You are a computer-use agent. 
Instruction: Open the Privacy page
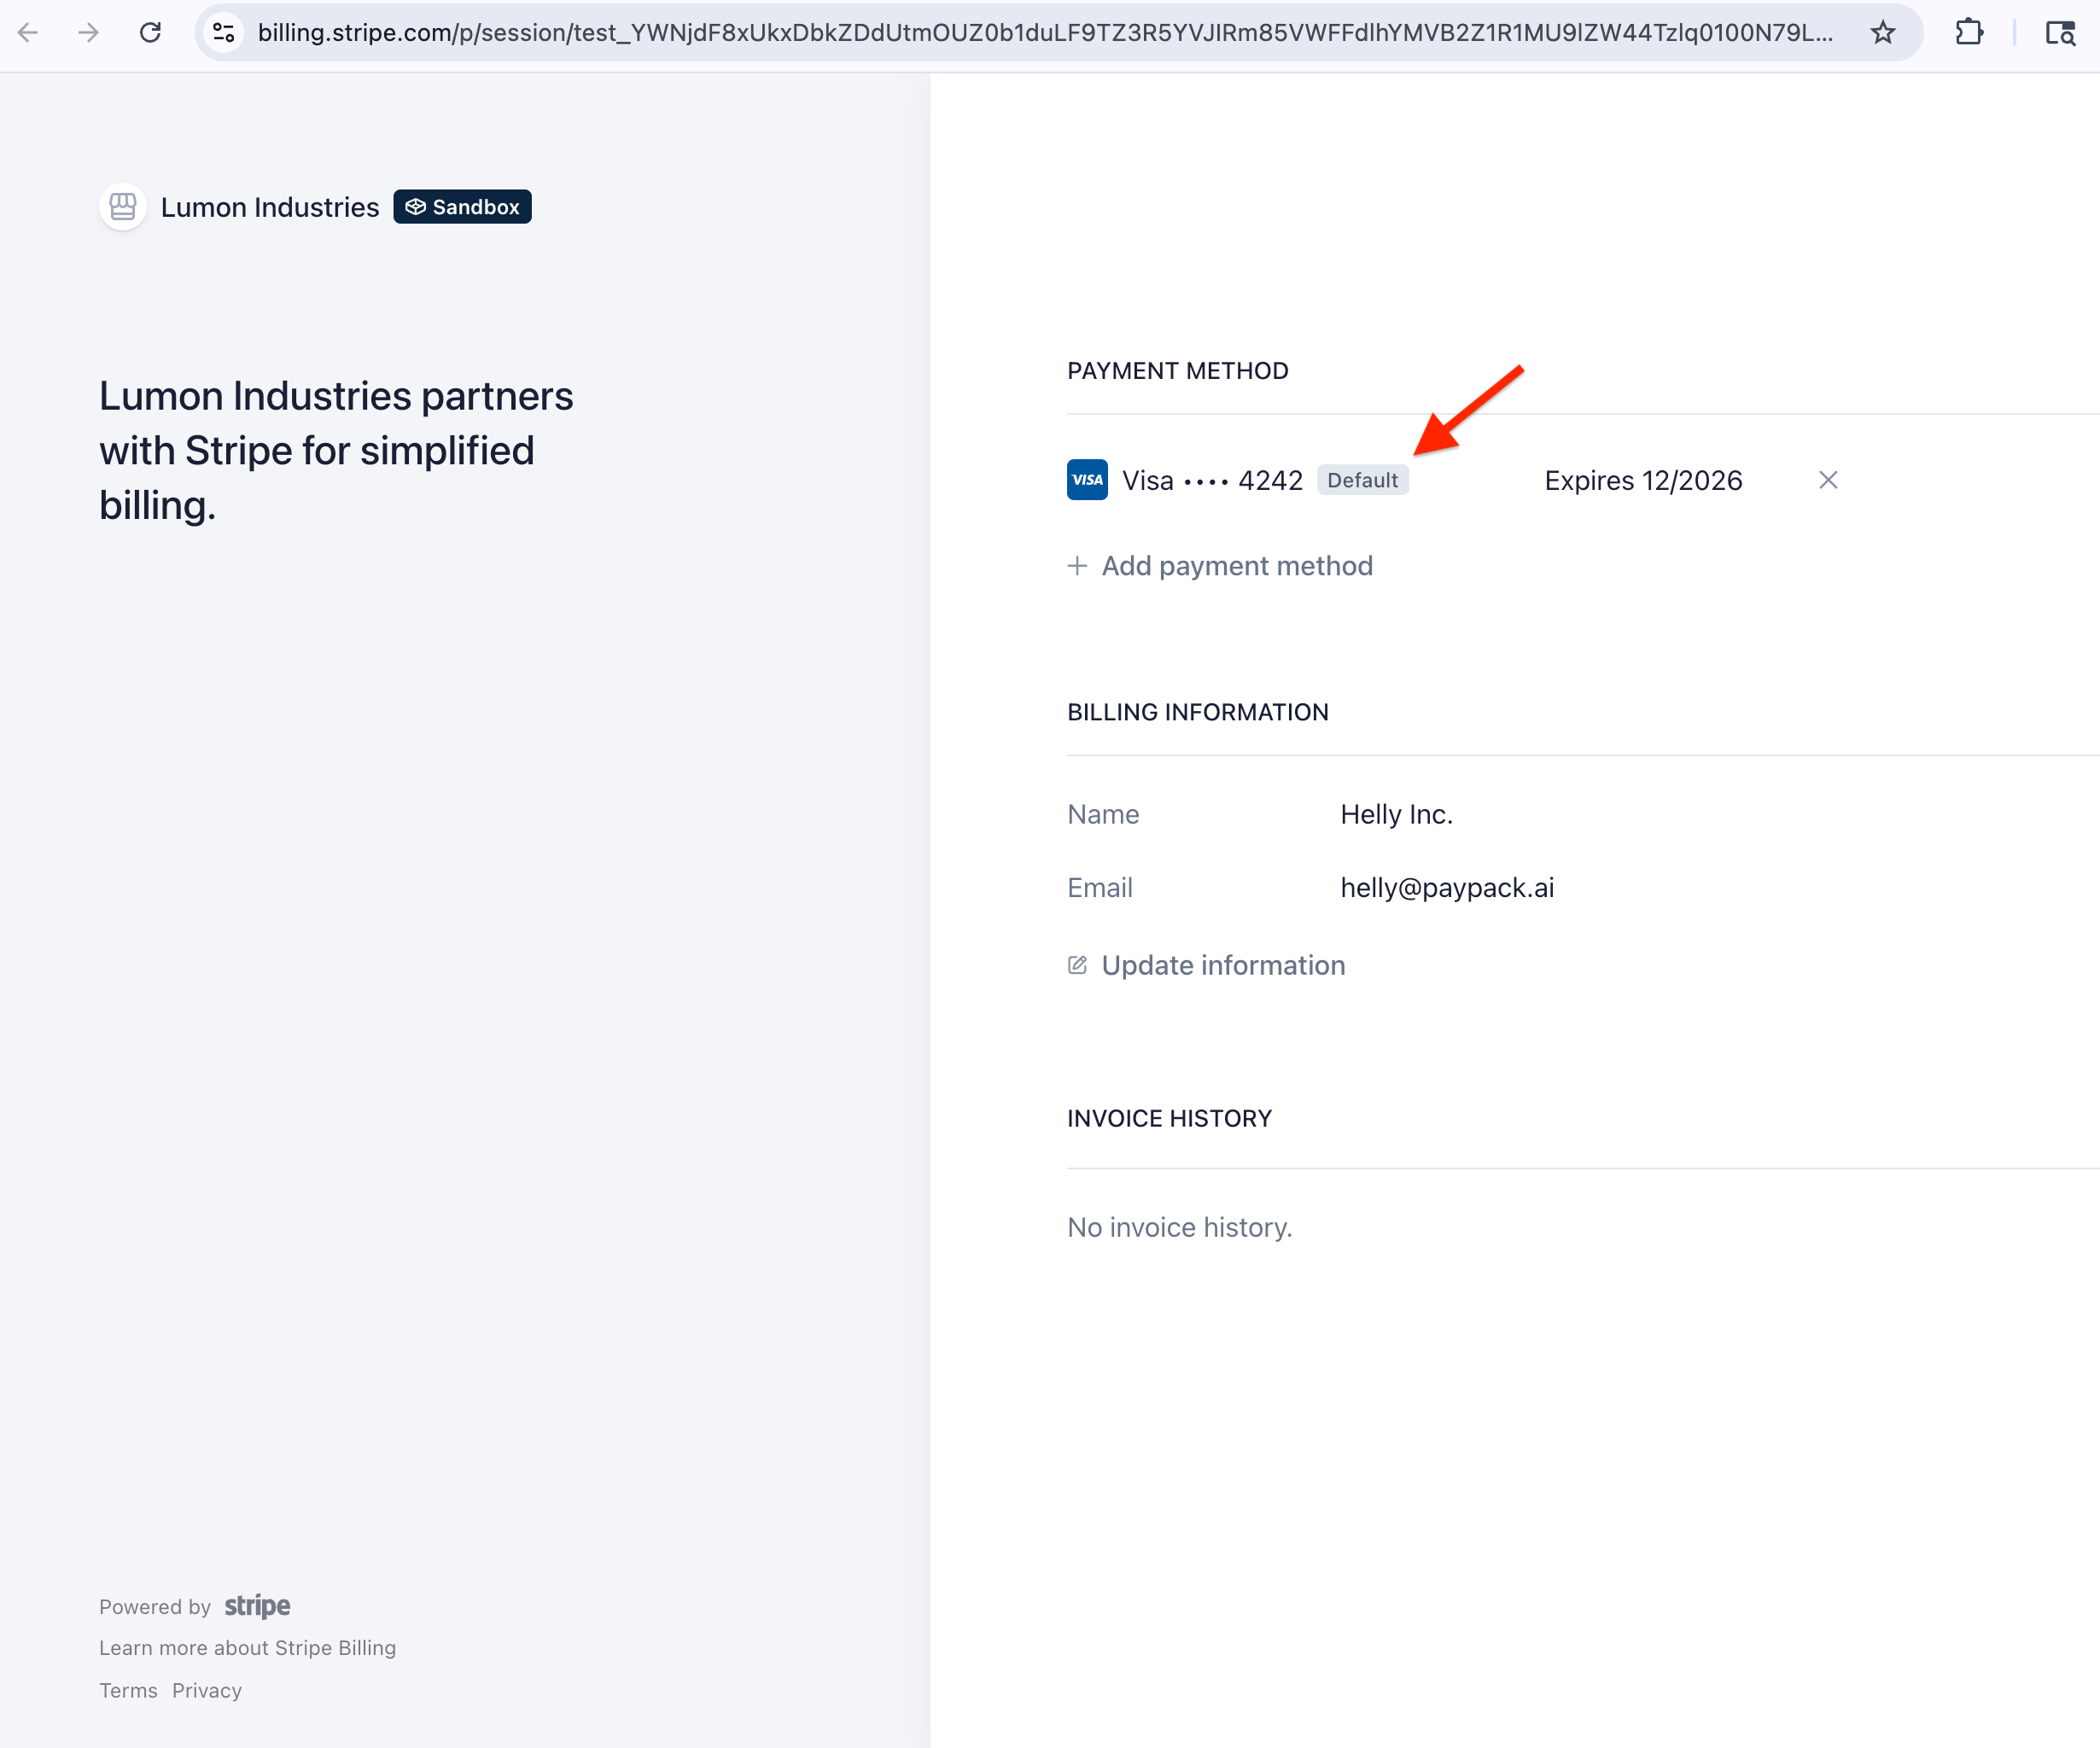click(206, 1690)
